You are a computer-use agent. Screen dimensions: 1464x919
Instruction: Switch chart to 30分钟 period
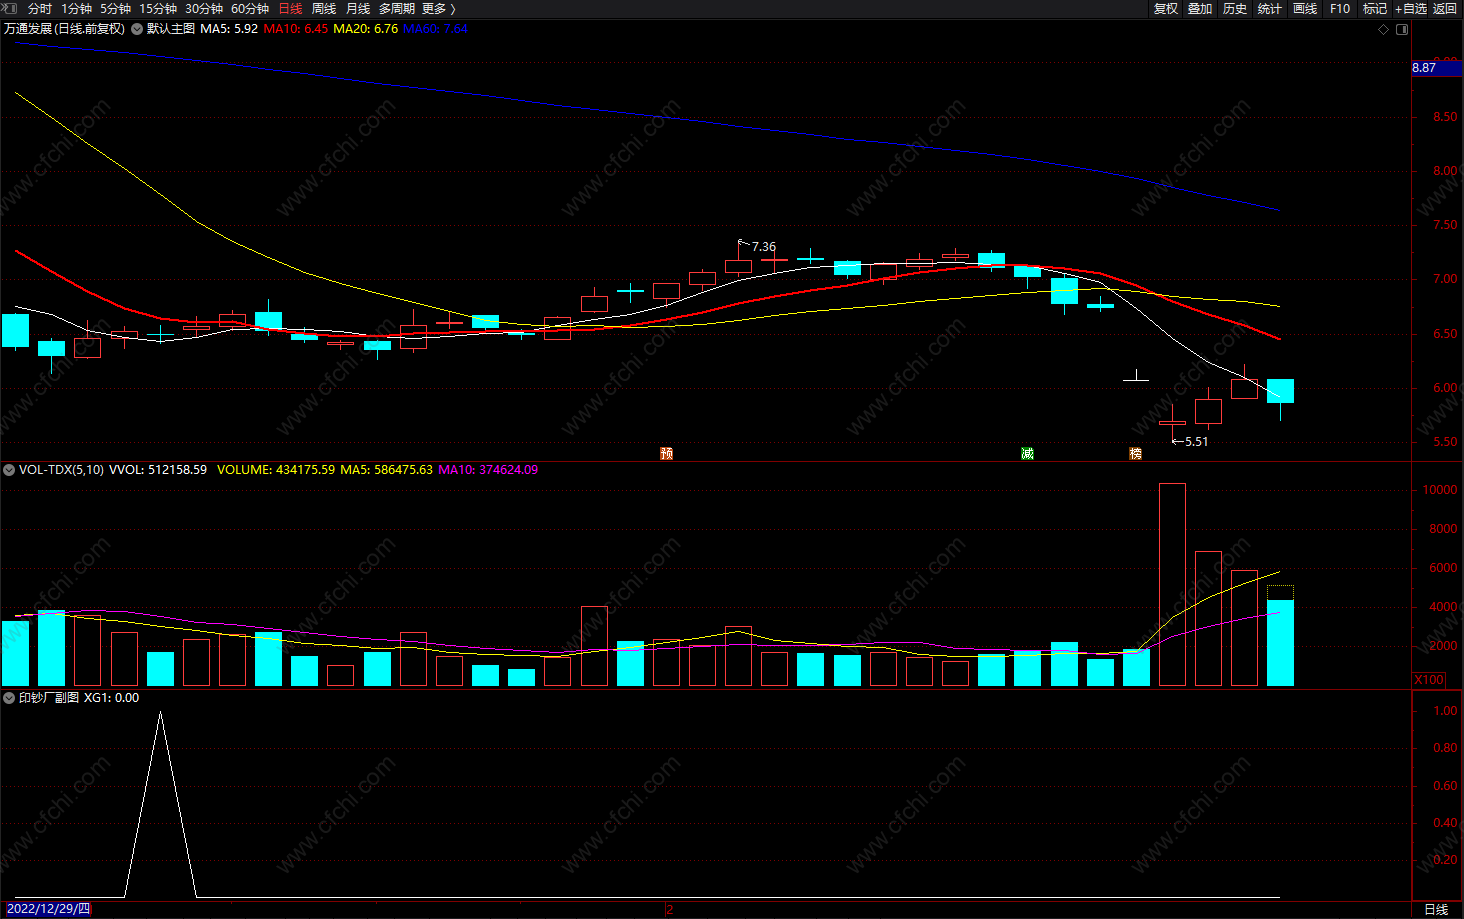click(x=204, y=8)
